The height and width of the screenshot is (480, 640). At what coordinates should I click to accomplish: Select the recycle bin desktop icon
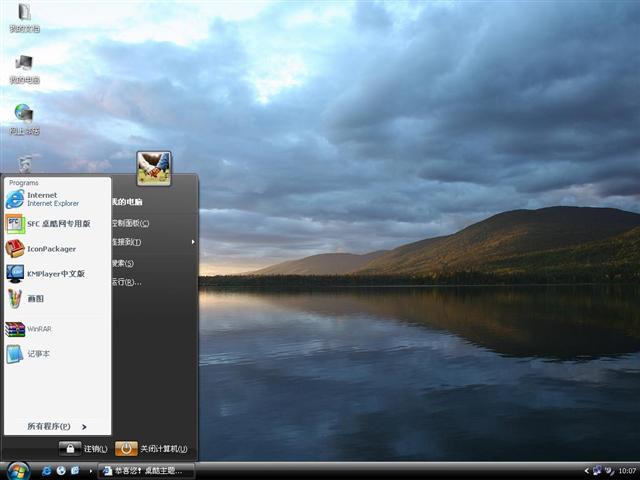(x=25, y=164)
